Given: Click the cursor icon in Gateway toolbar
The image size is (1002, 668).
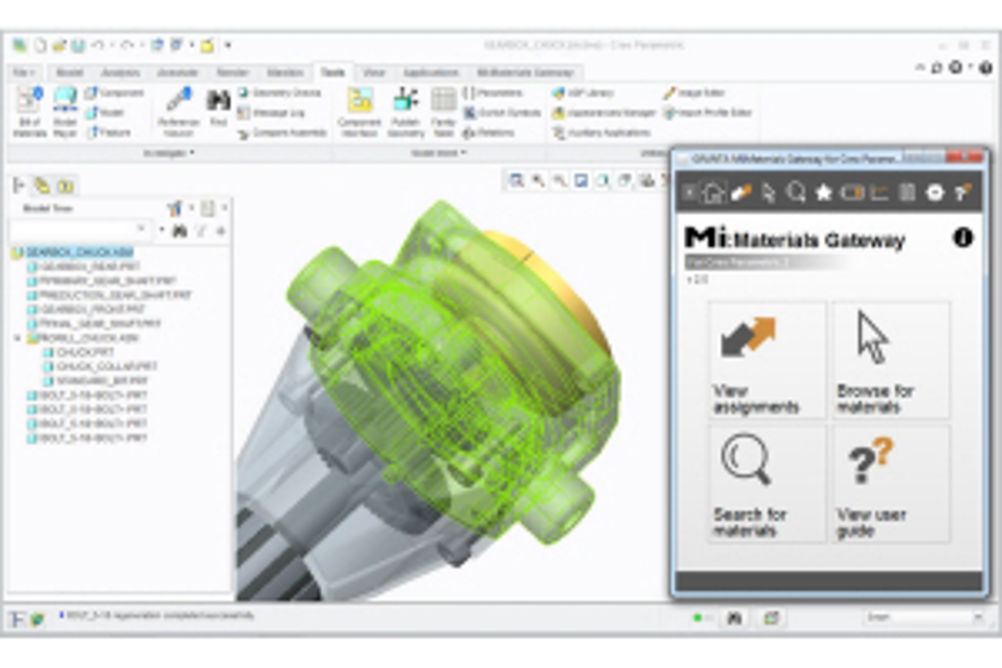Looking at the screenshot, I should click(x=769, y=192).
